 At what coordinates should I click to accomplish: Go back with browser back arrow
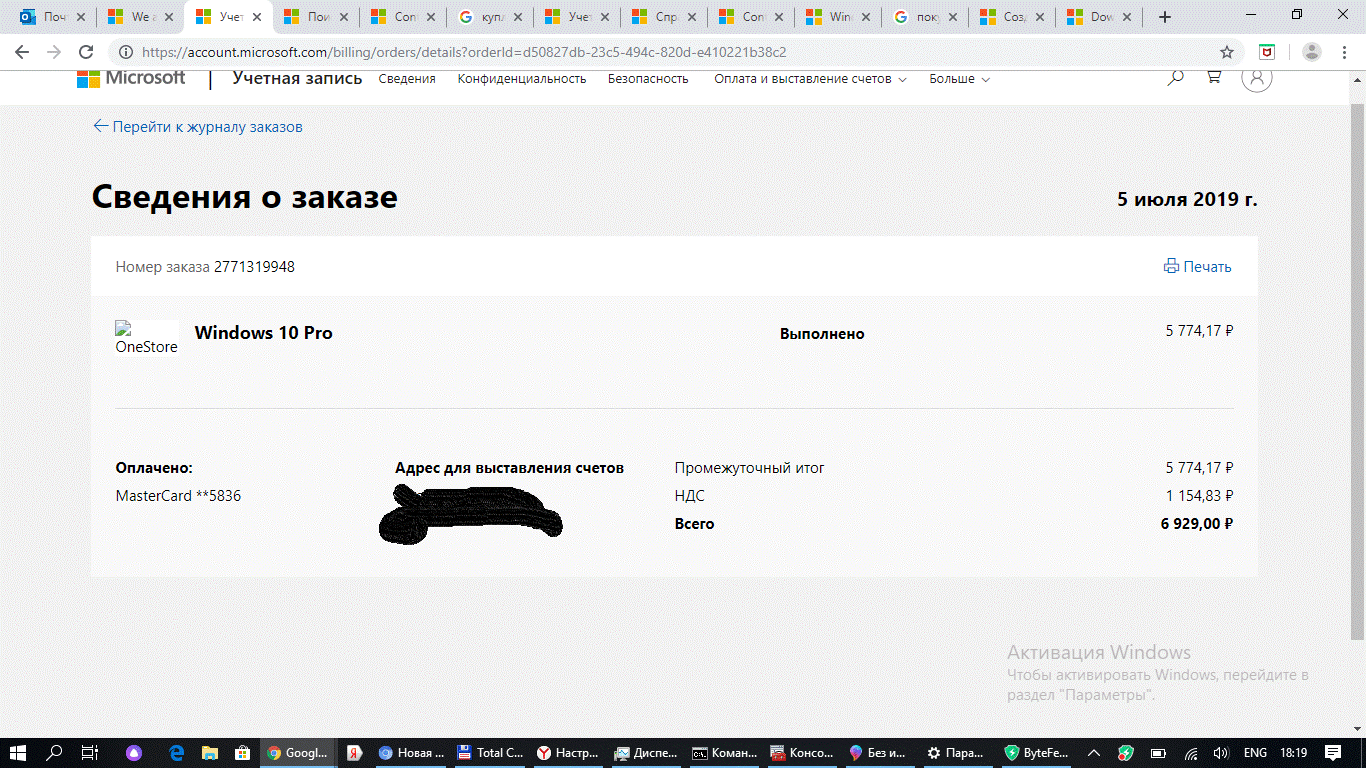pyautogui.click(x=22, y=52)
